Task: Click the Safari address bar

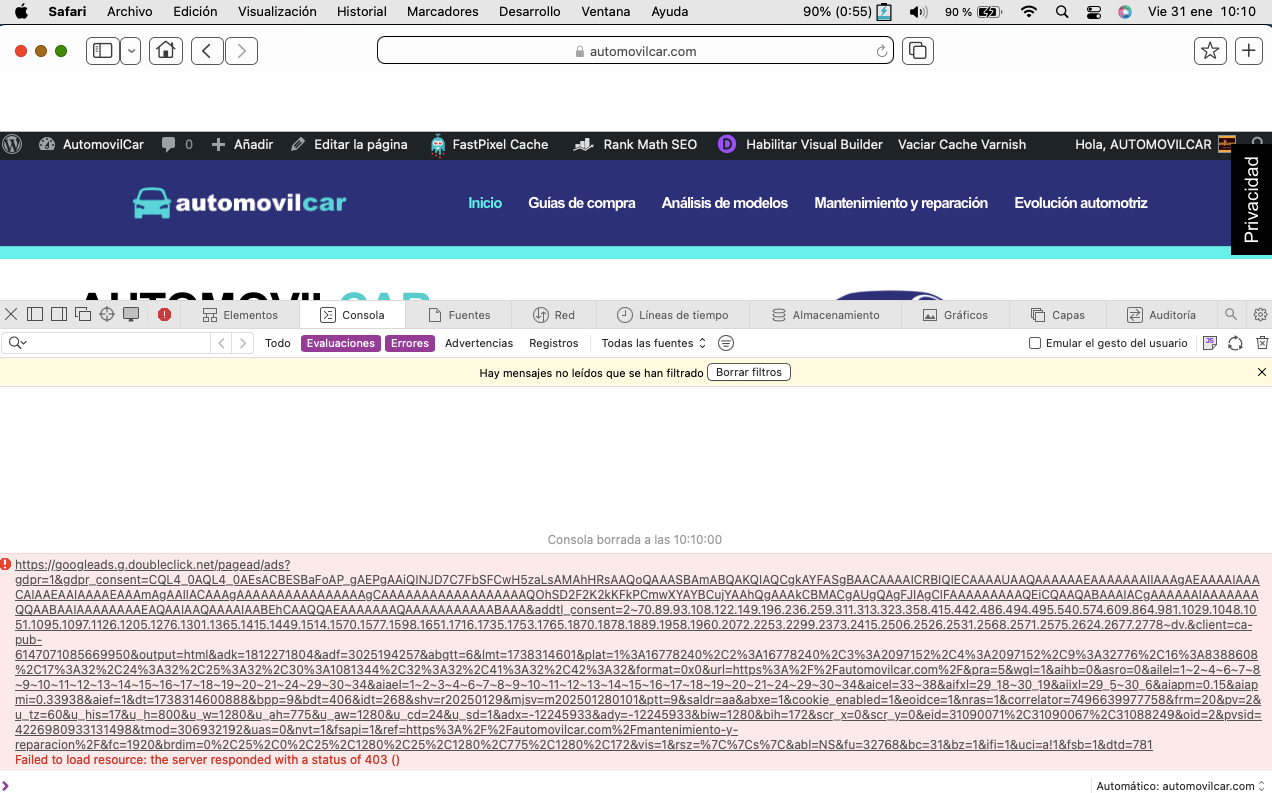Action: (x=635, y=51)
